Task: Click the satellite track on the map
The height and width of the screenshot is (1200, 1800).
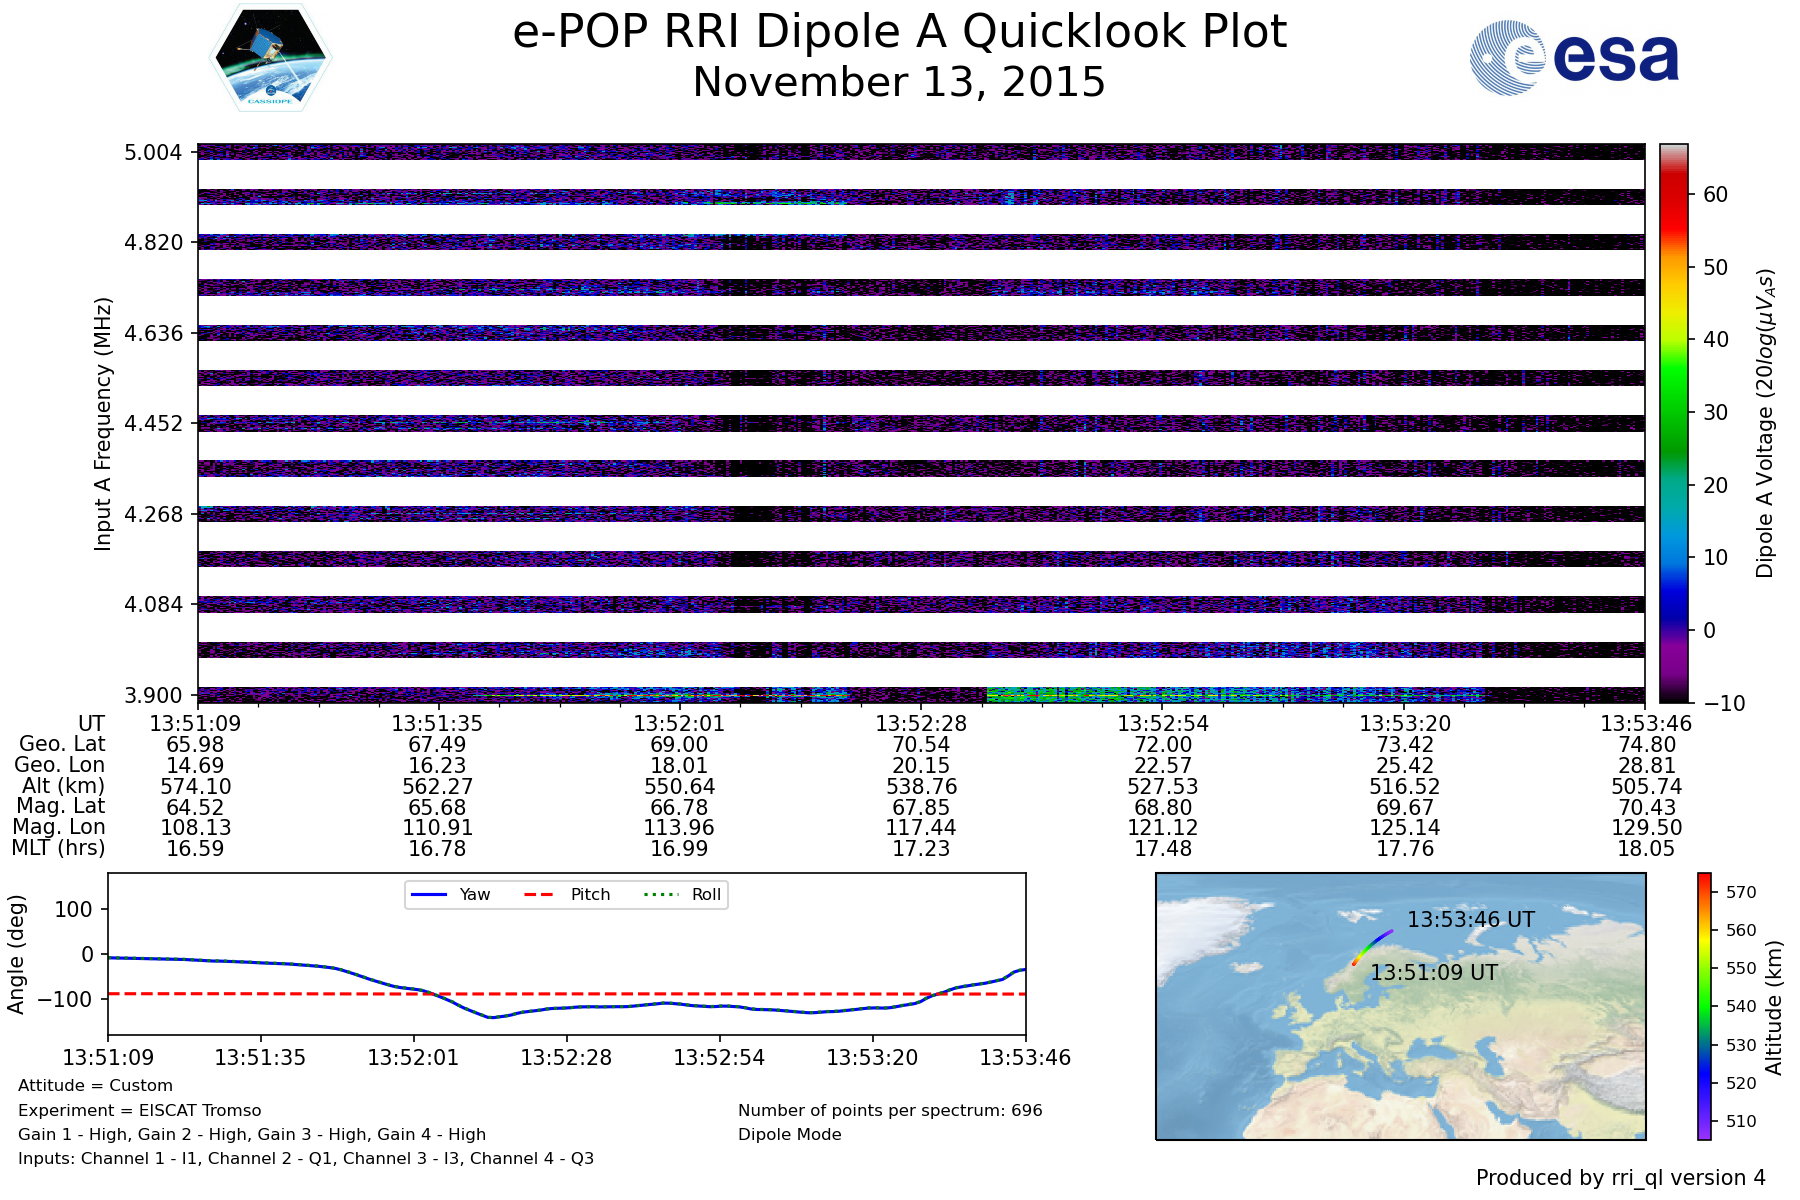Action: [x=1371, y=945]
